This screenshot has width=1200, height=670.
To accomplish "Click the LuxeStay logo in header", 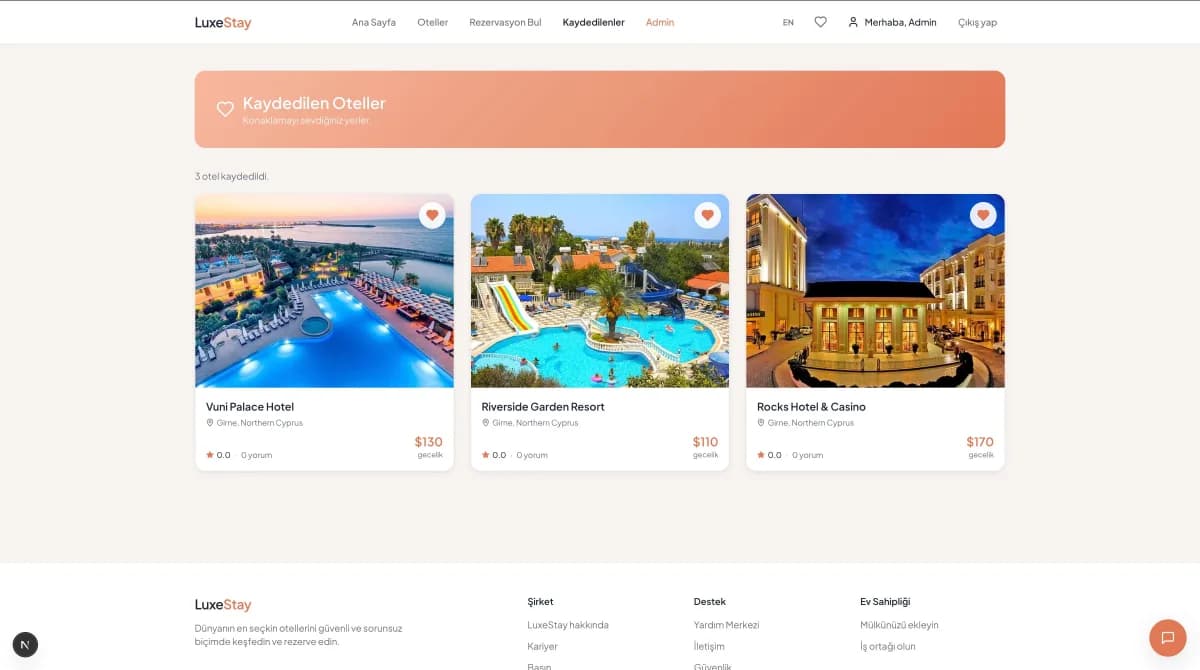I will coord(223,22).
